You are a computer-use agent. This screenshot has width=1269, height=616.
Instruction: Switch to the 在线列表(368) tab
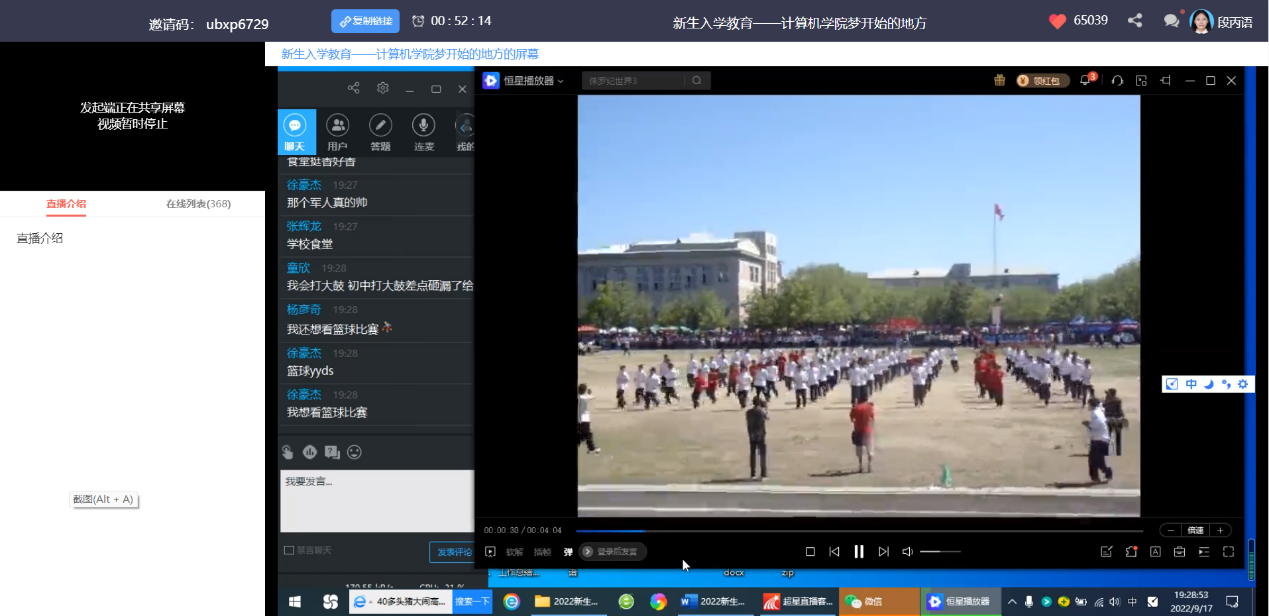(198, 204)
